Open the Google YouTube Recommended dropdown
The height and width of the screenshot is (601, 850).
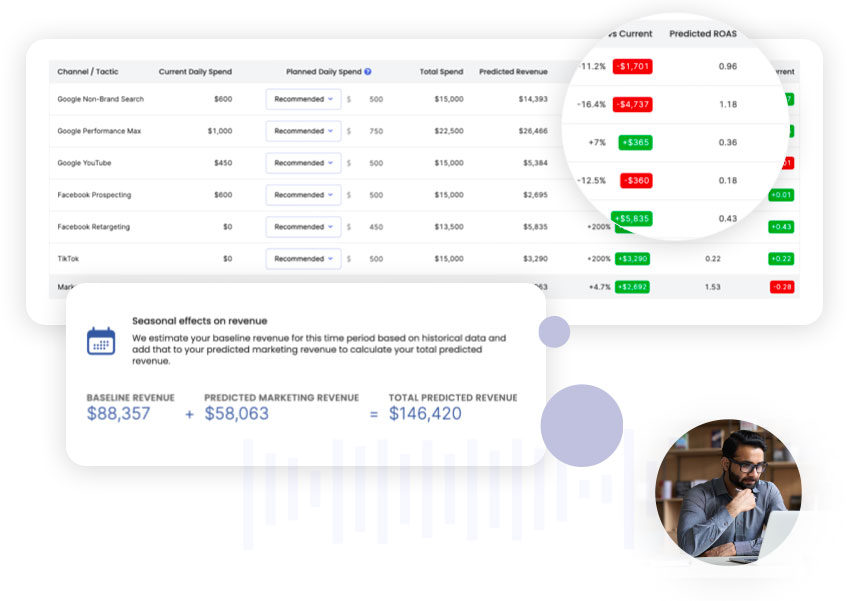(303, 163)
